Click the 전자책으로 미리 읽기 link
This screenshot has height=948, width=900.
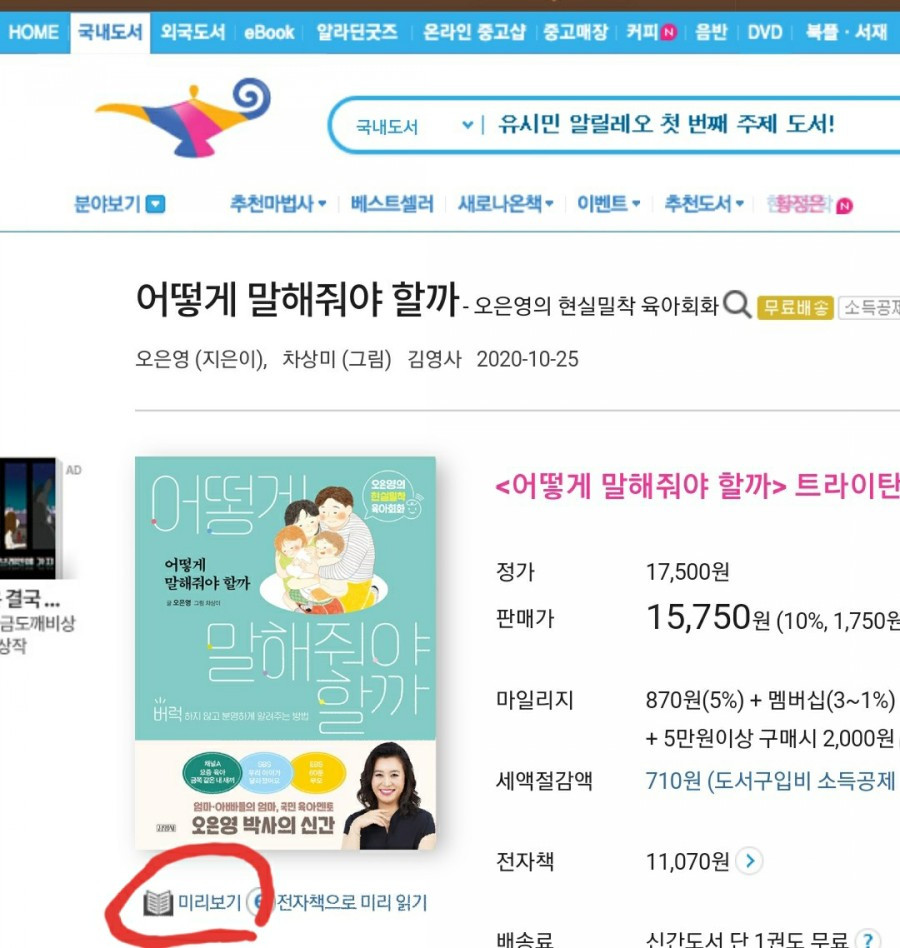point(351,903)
